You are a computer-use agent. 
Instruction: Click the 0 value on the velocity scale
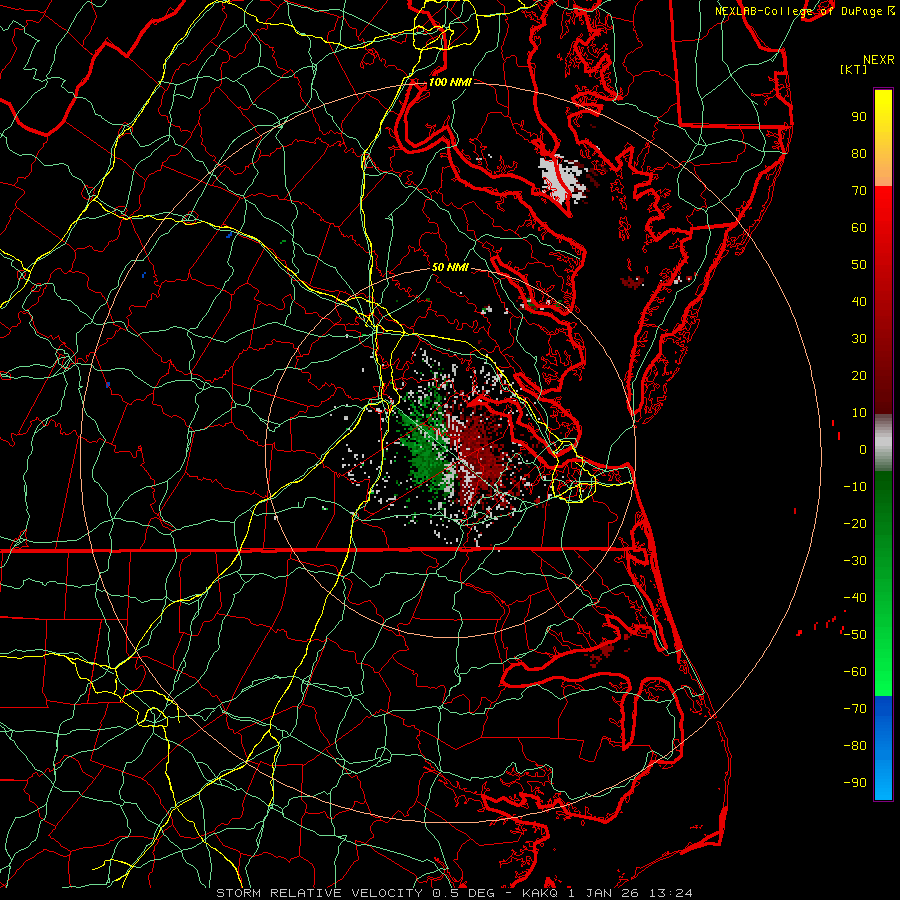[x=863, y=450]
